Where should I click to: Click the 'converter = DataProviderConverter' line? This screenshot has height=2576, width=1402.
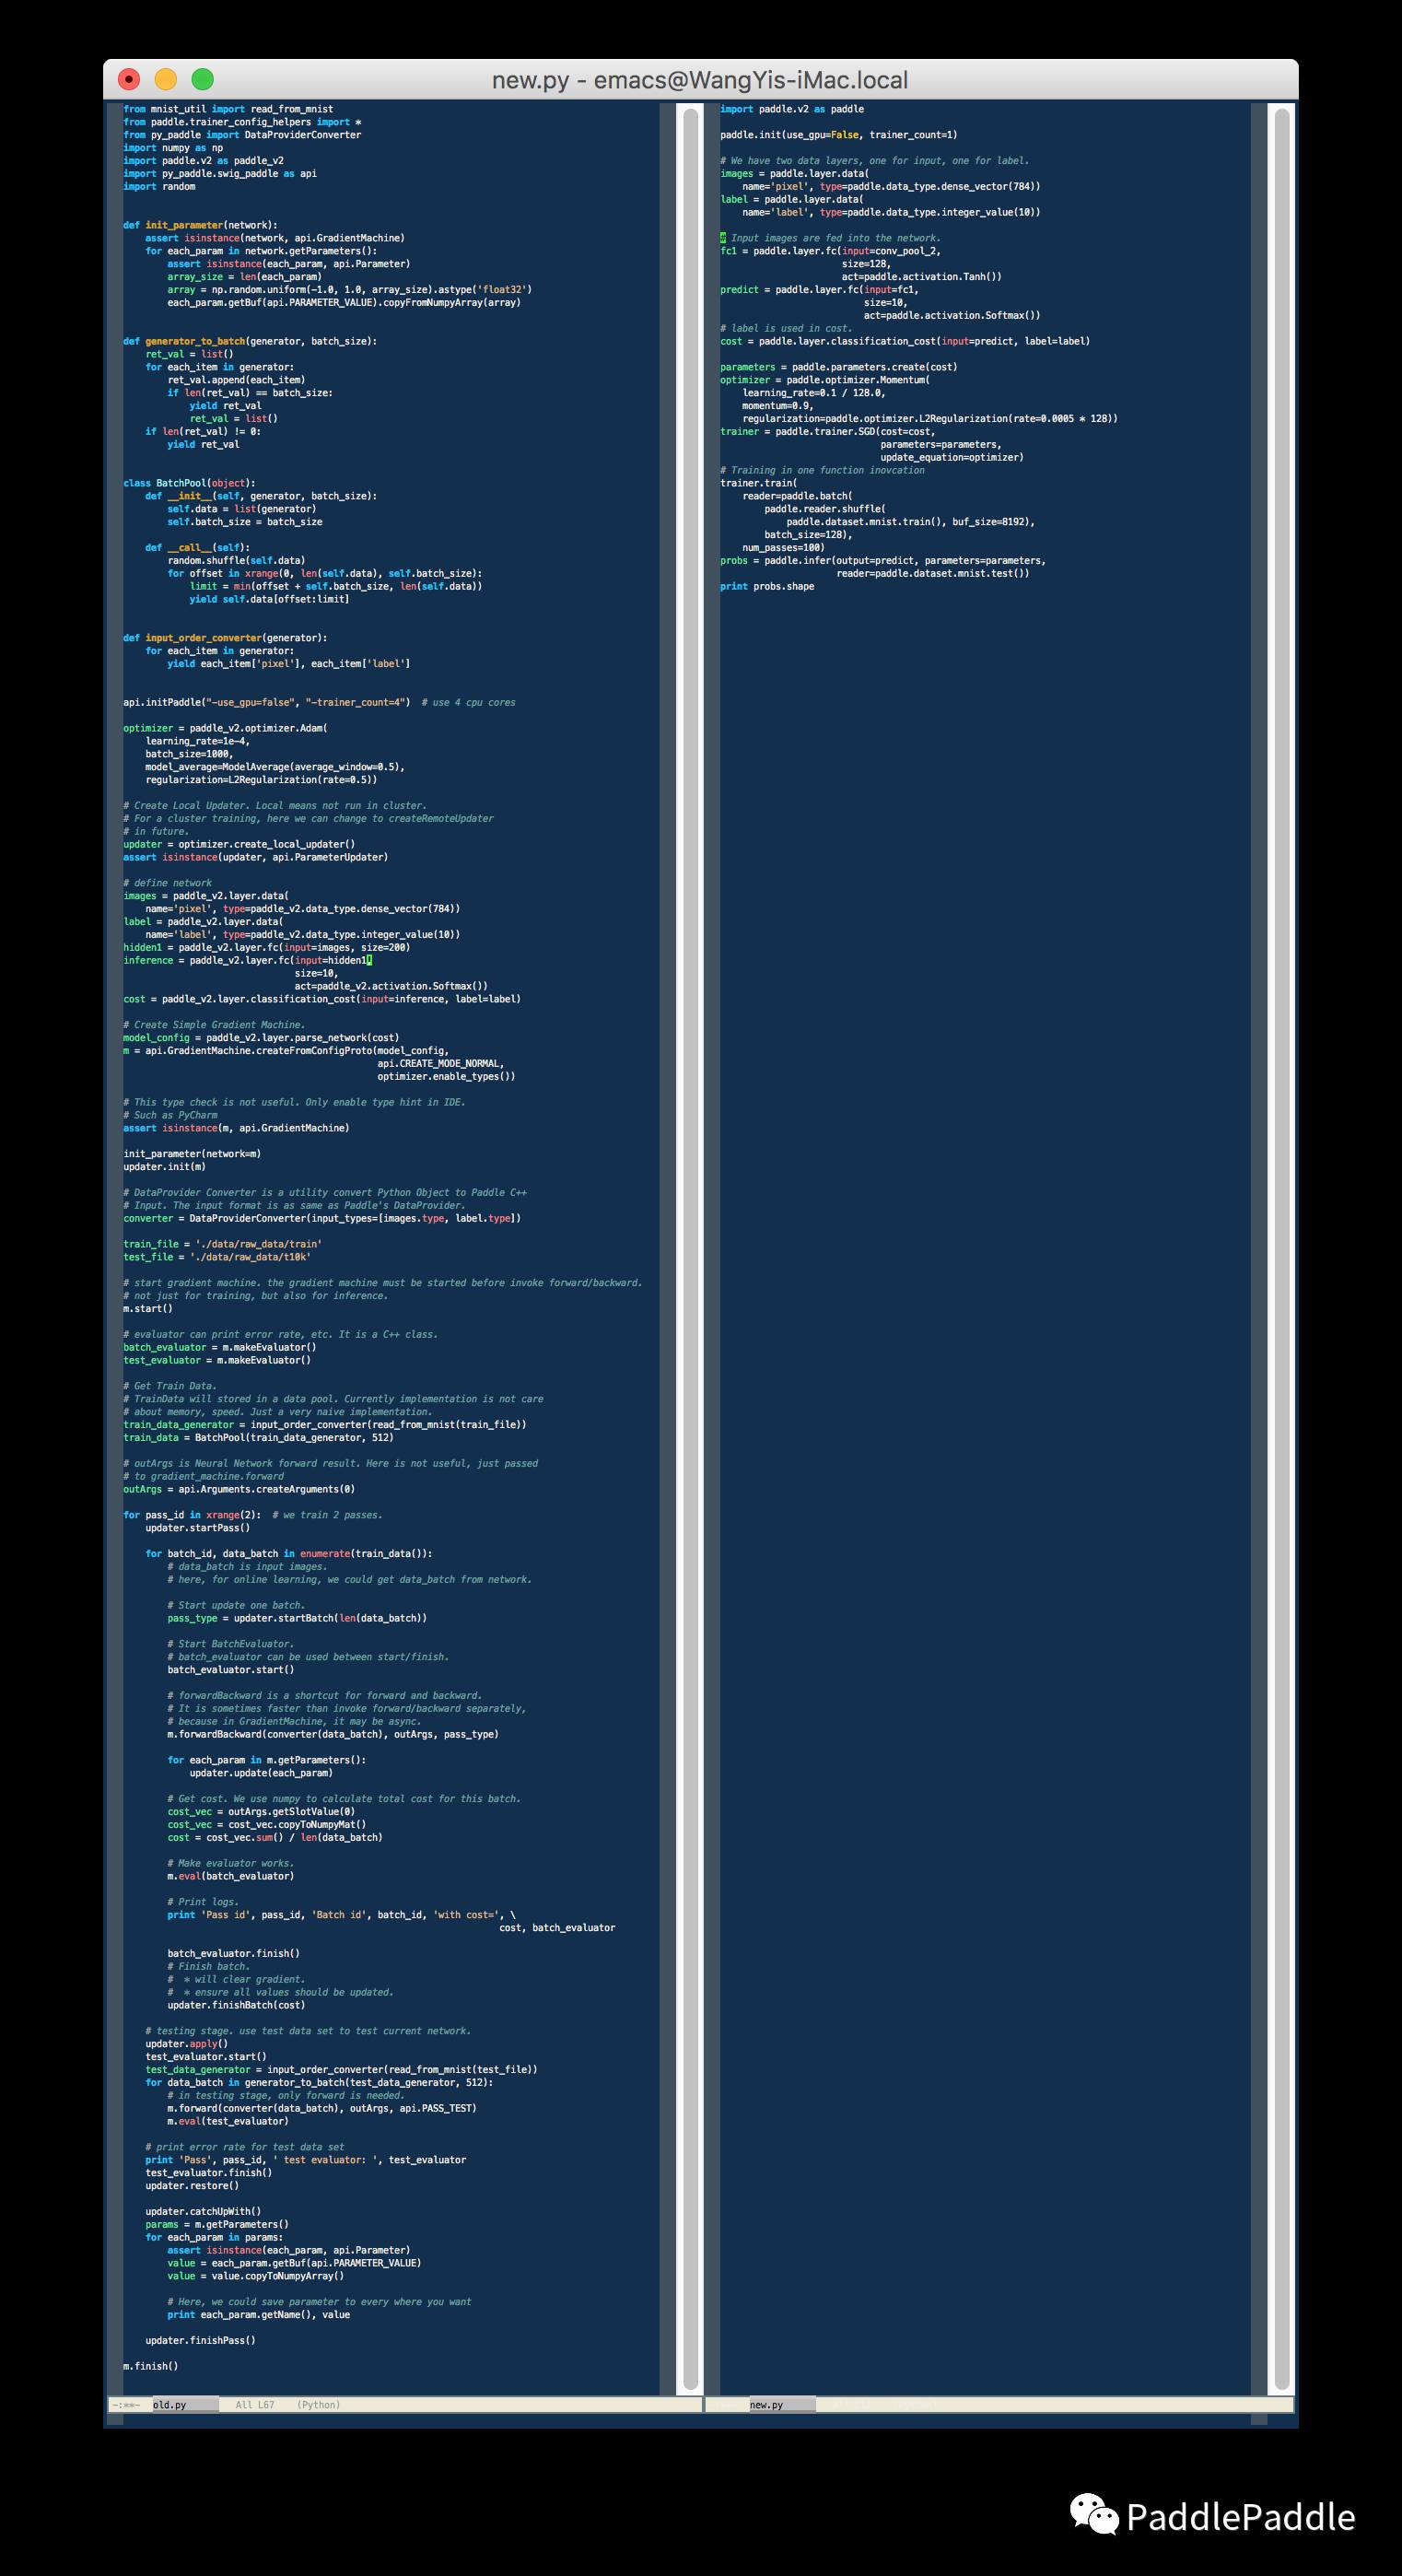point(322,1218)
